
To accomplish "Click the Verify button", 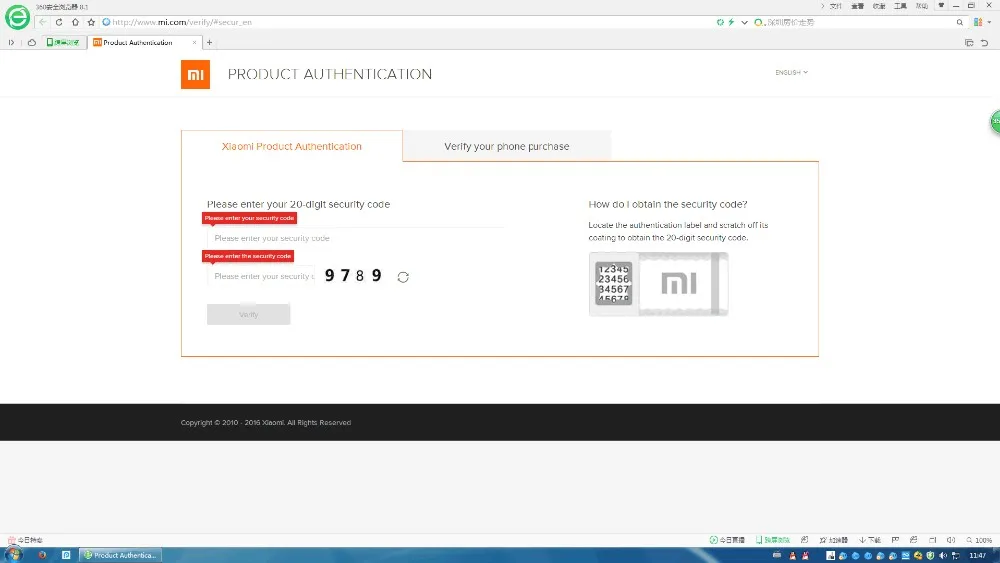I will (249, 314).
